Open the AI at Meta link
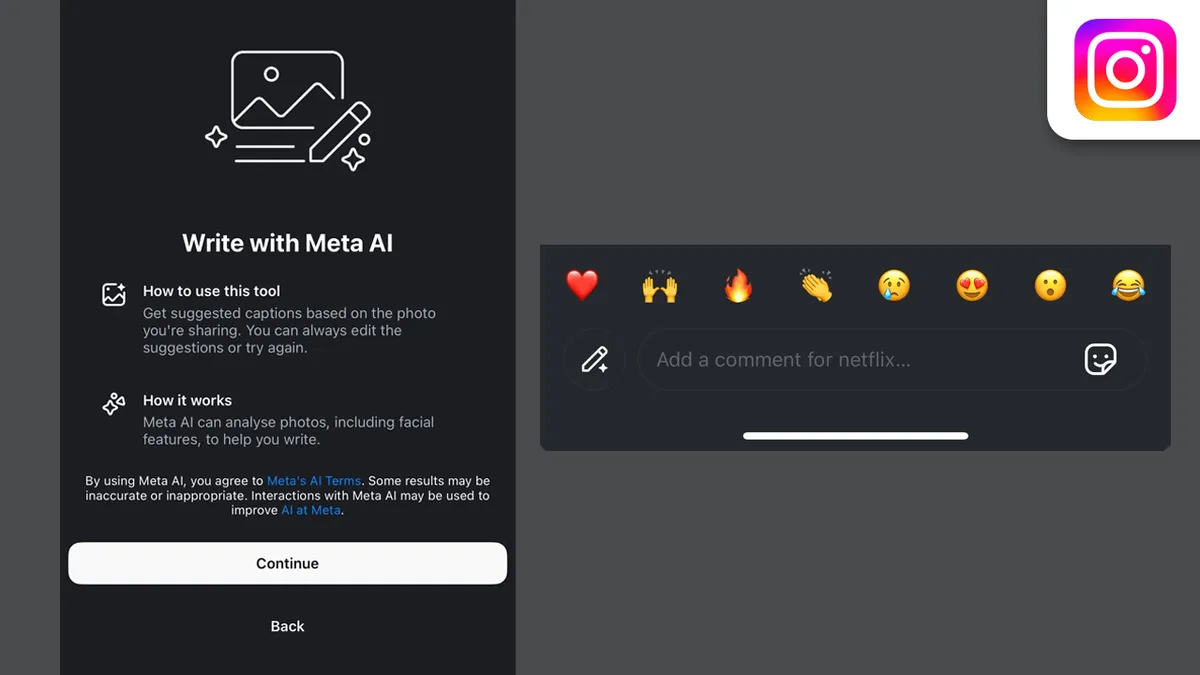The height and width of the screenshot is (675, 1200). (x=311, y=509)
